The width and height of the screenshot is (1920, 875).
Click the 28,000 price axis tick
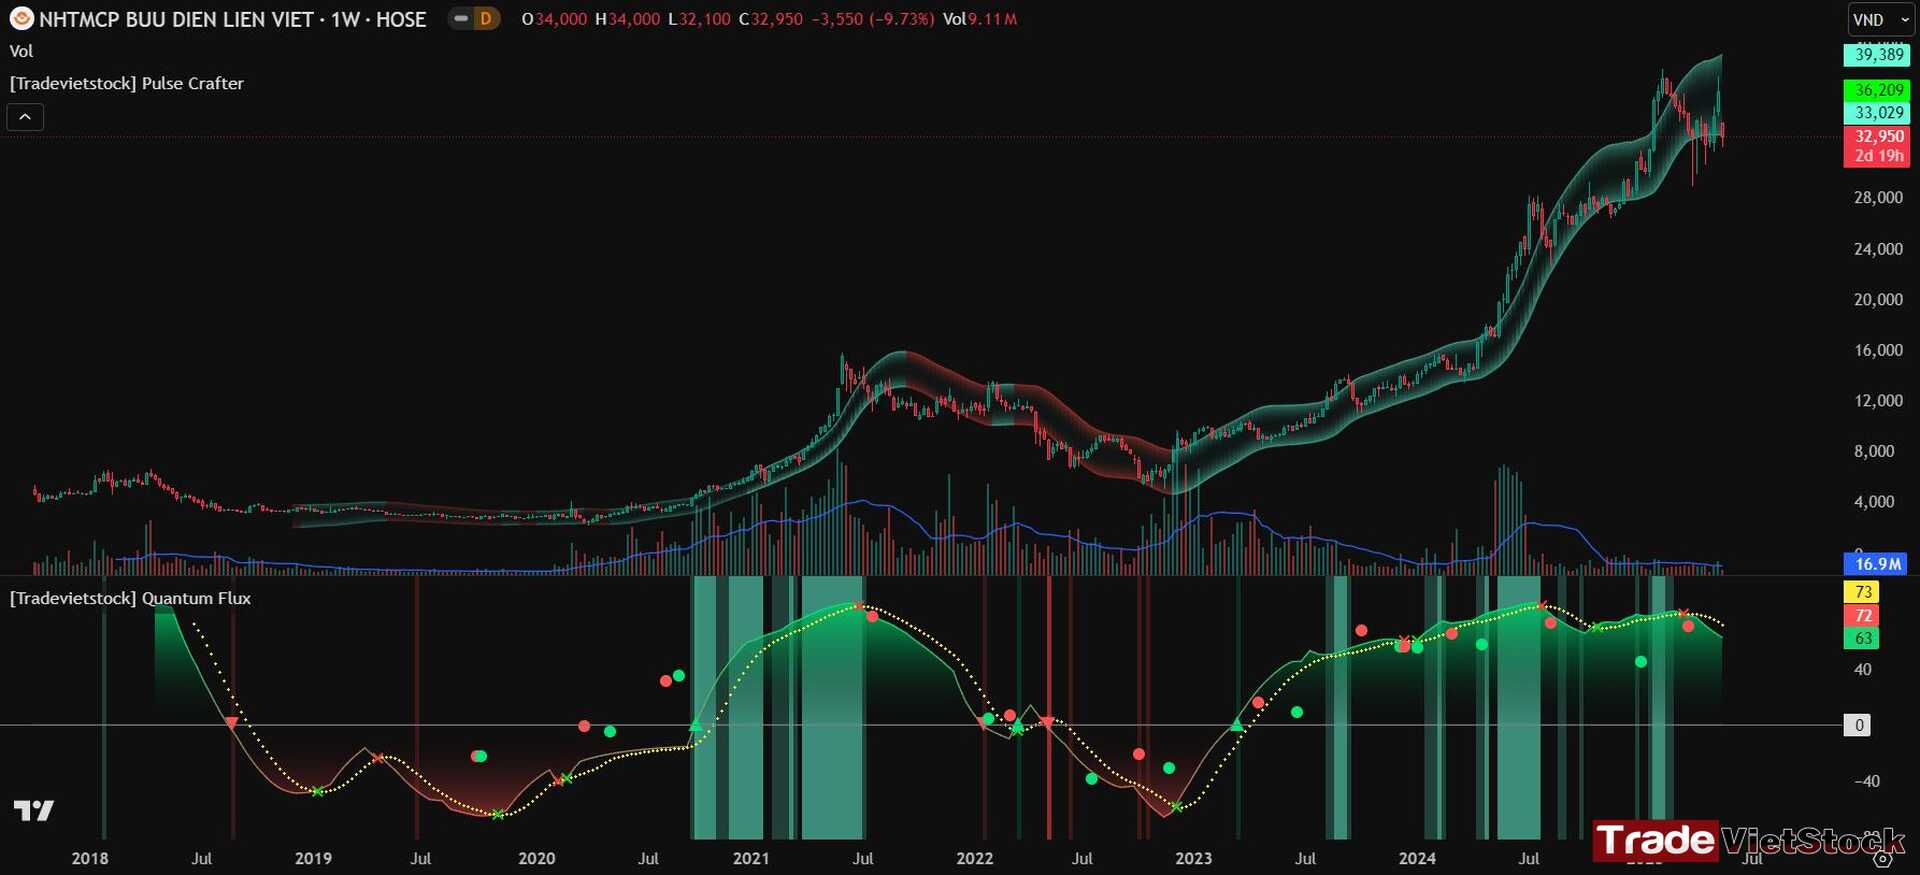click(1878, 198)
